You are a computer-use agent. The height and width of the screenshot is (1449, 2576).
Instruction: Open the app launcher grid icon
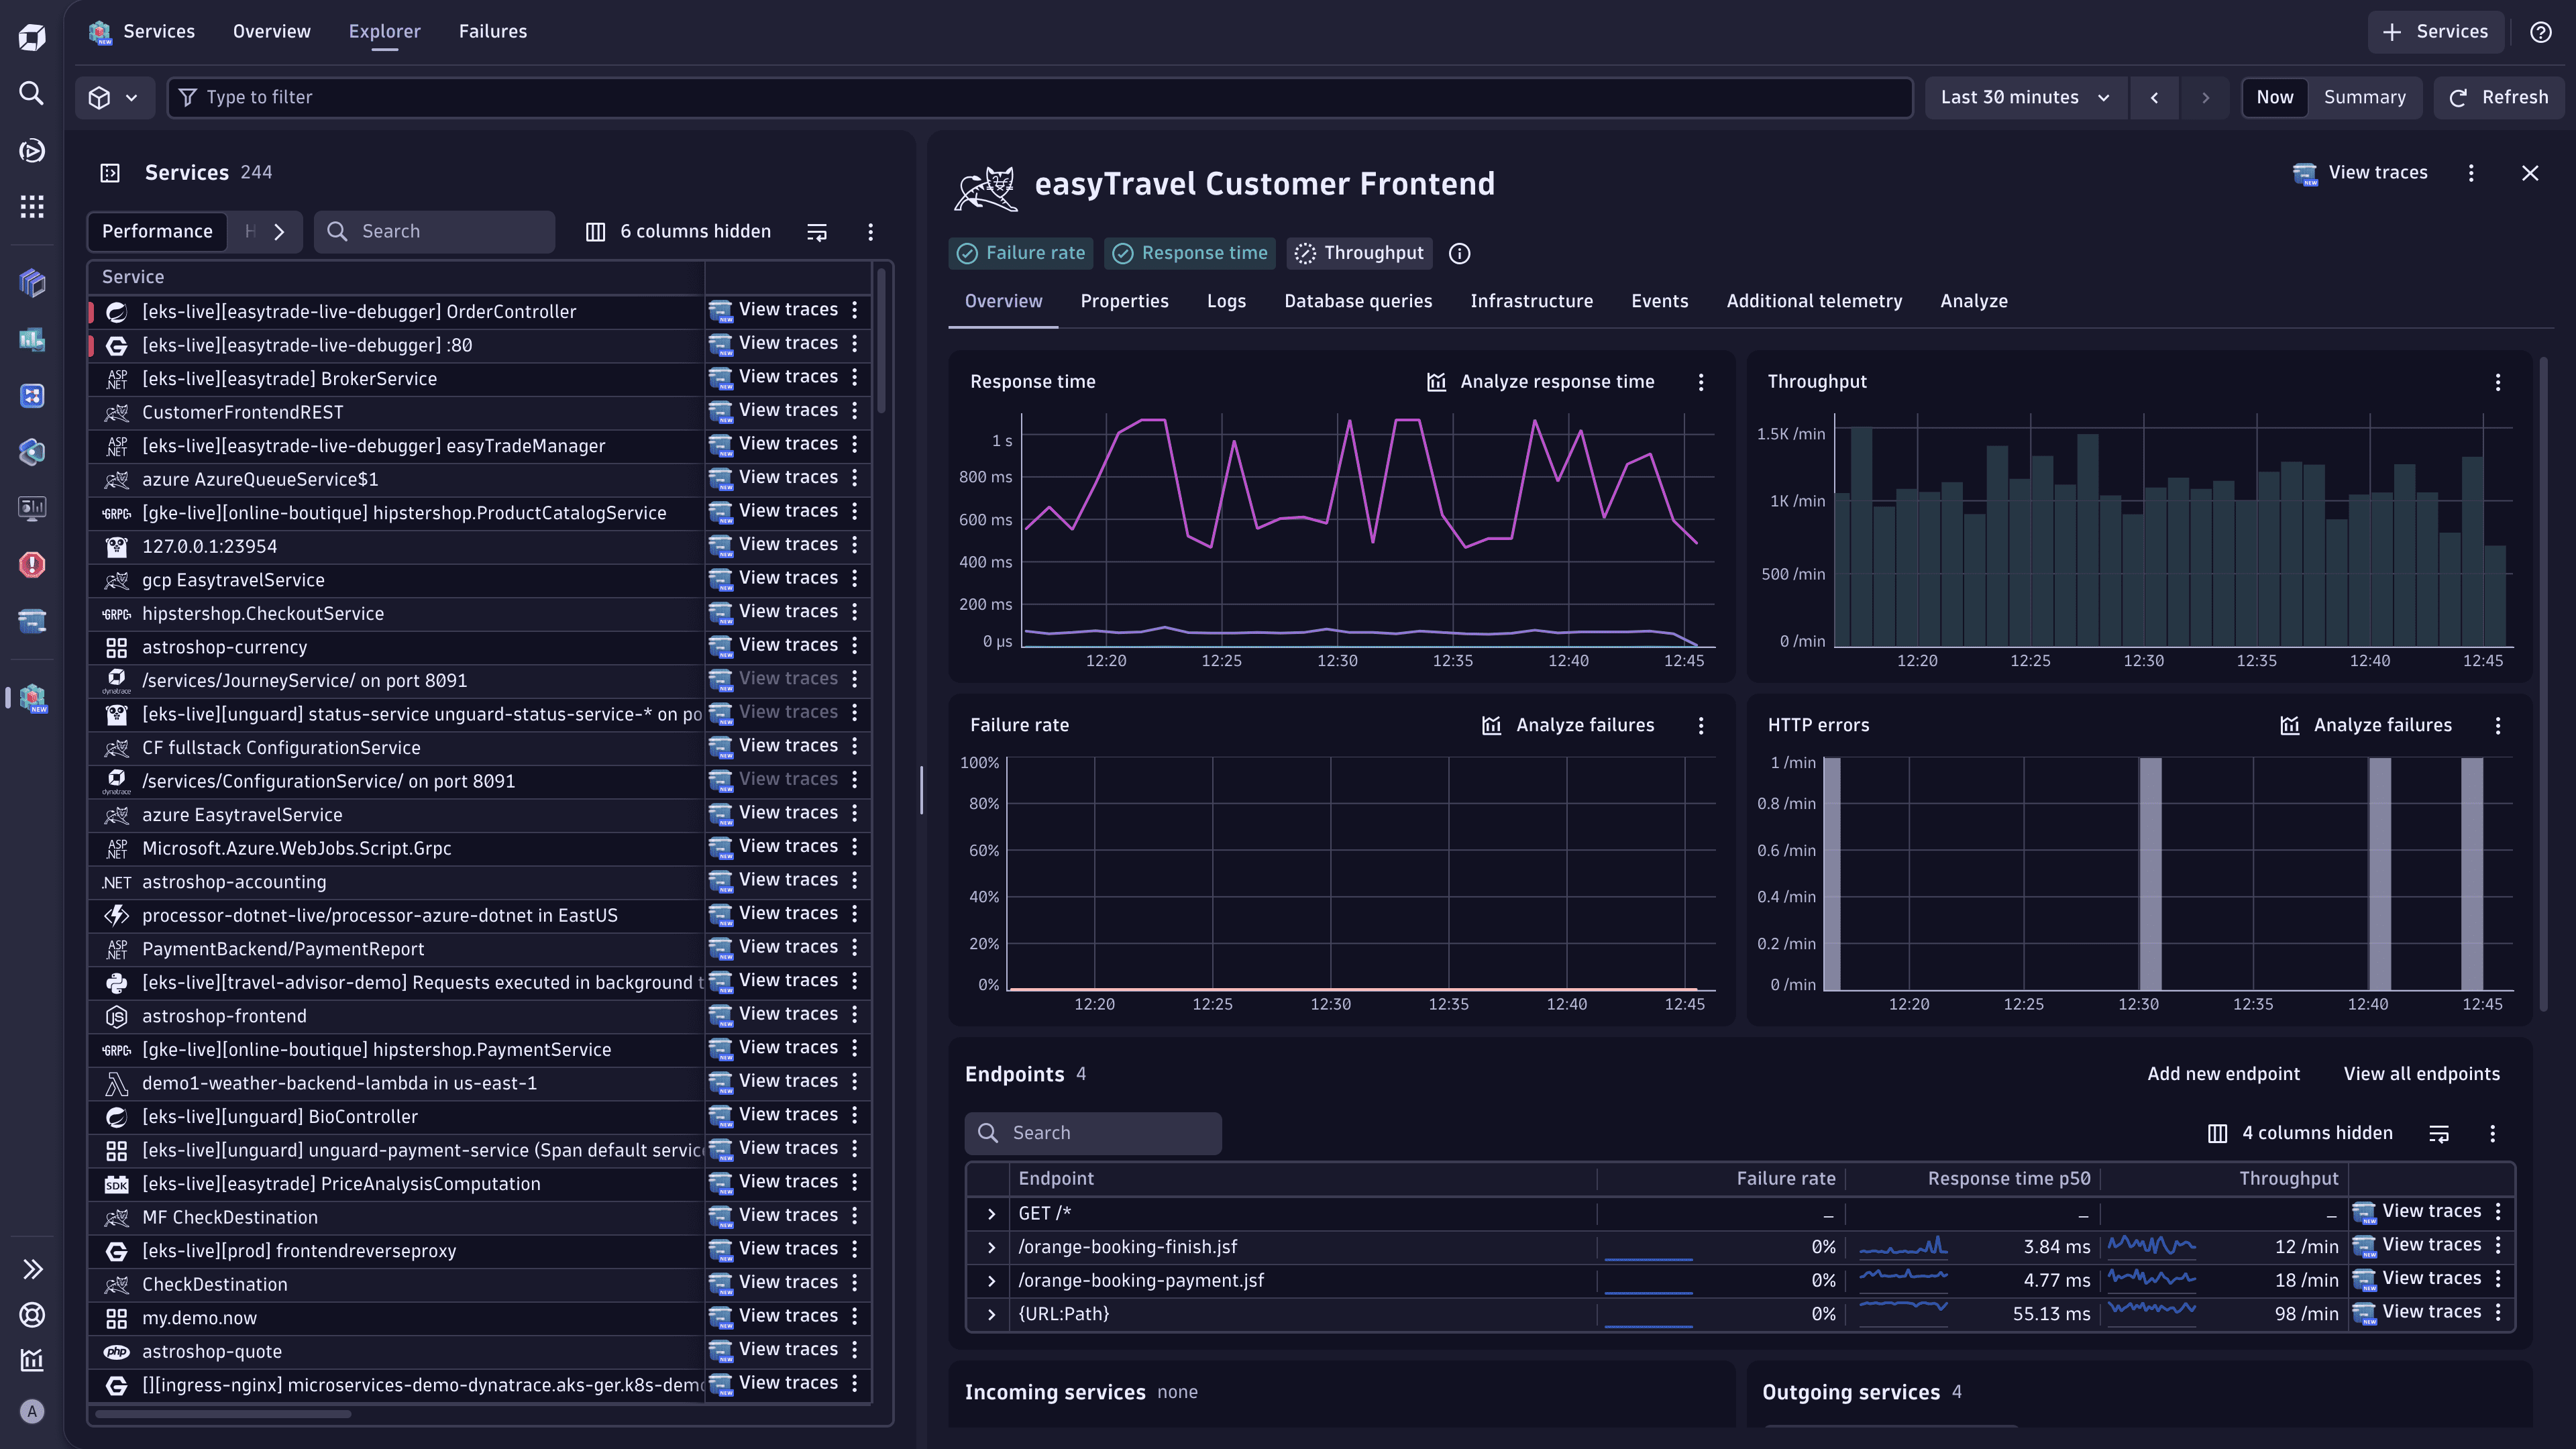pos(31,207)
